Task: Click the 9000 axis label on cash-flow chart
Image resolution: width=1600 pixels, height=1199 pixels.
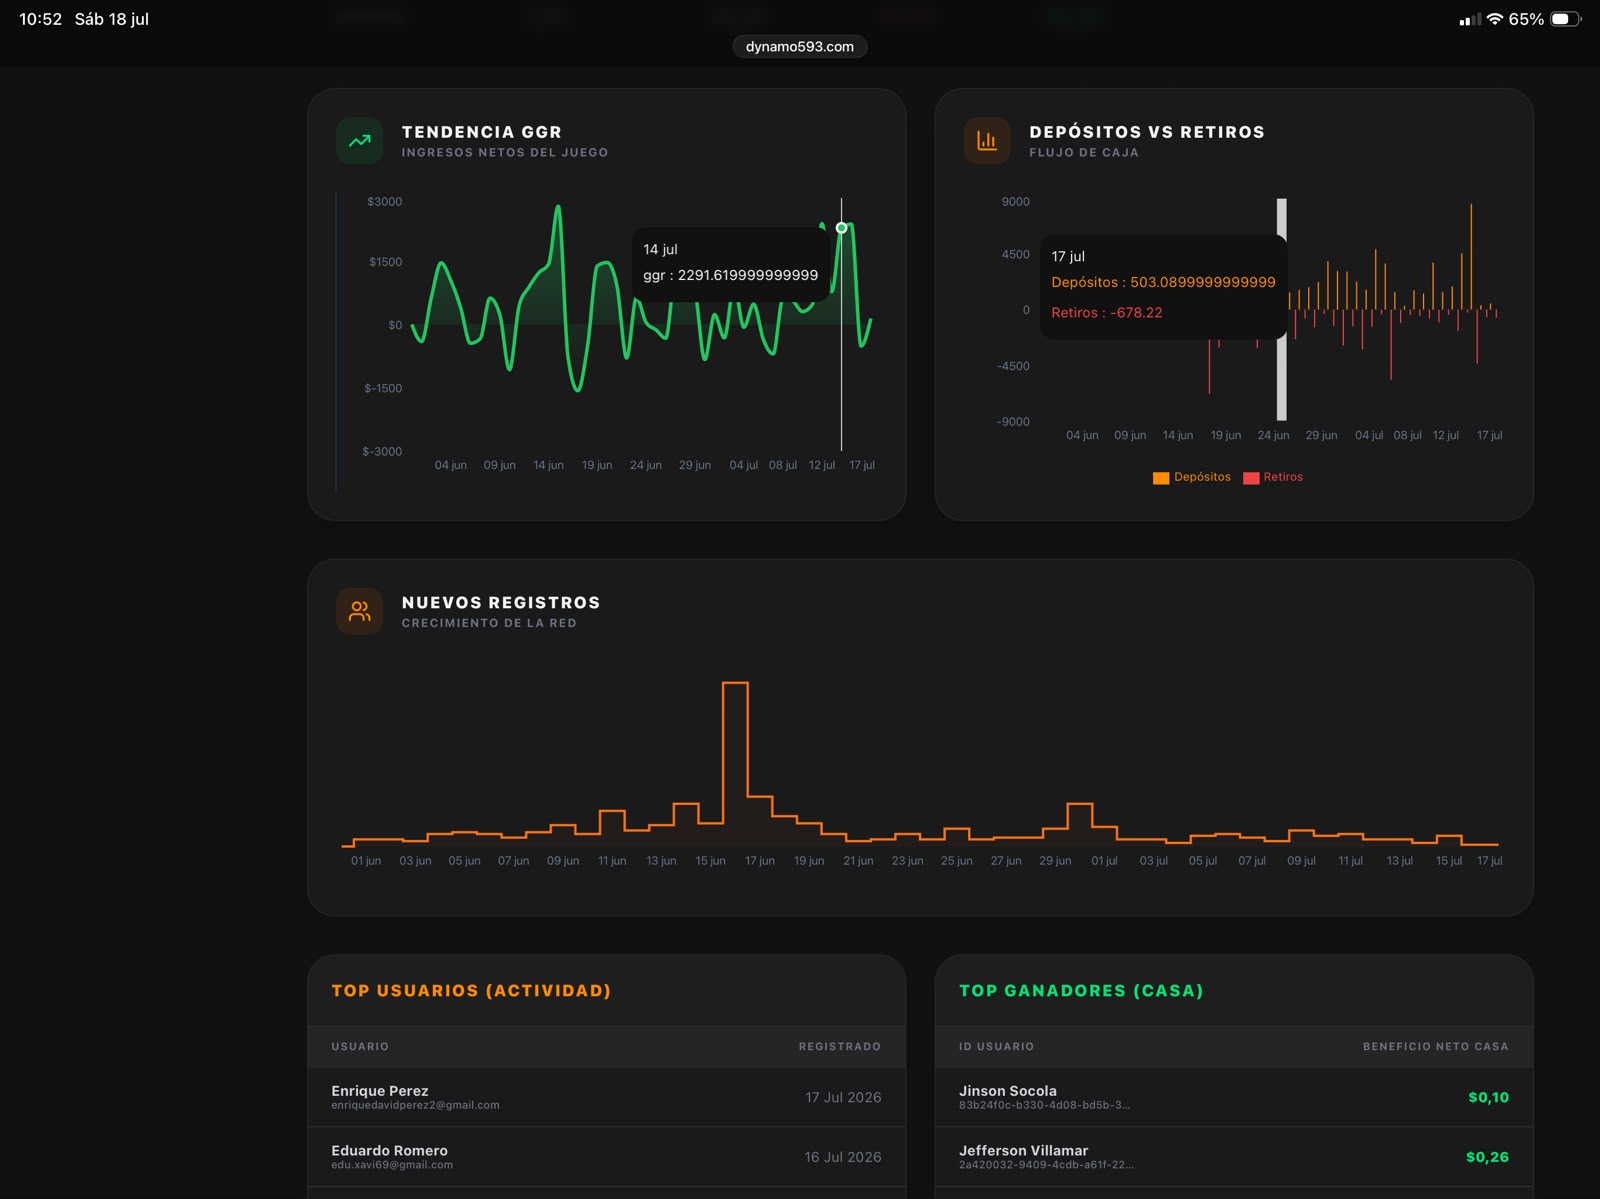Action: click(x=1015, y=202)
